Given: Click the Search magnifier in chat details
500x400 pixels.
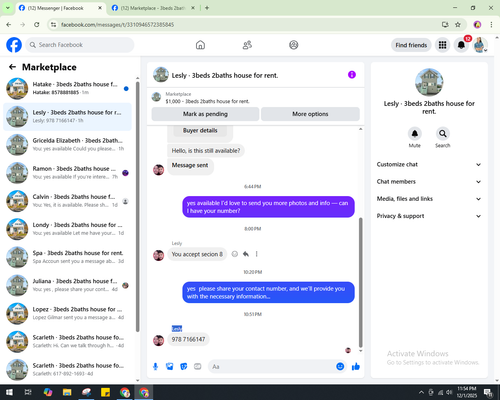Looking at the screenshot, I should [x=443, y=134].
